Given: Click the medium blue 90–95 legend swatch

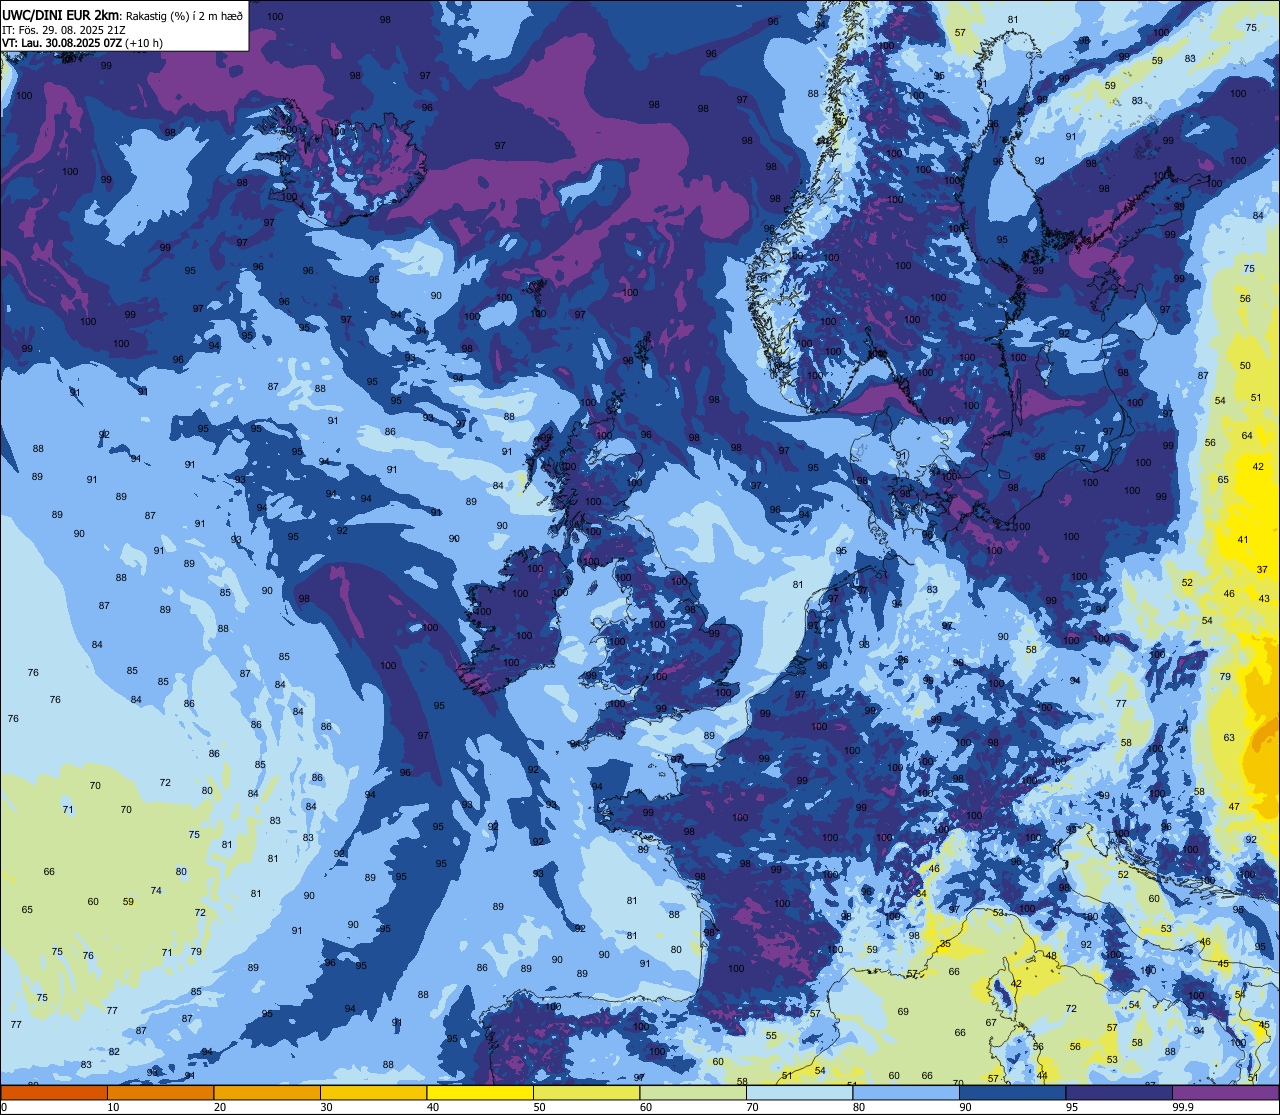Looking at the screenshot, I should click(1012, 1093).
